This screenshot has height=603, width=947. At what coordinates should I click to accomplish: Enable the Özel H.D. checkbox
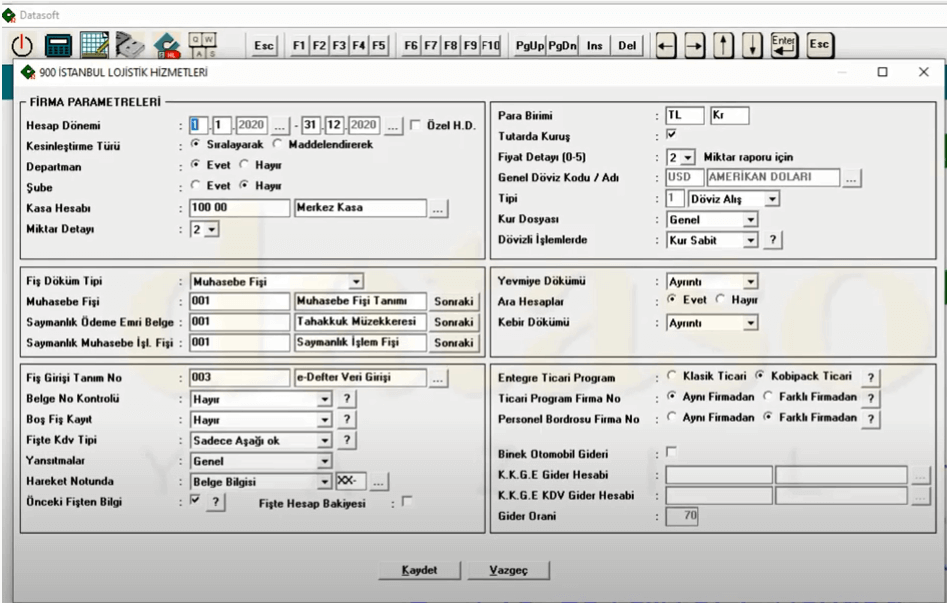pyautogui.click(x=415, y=125)
